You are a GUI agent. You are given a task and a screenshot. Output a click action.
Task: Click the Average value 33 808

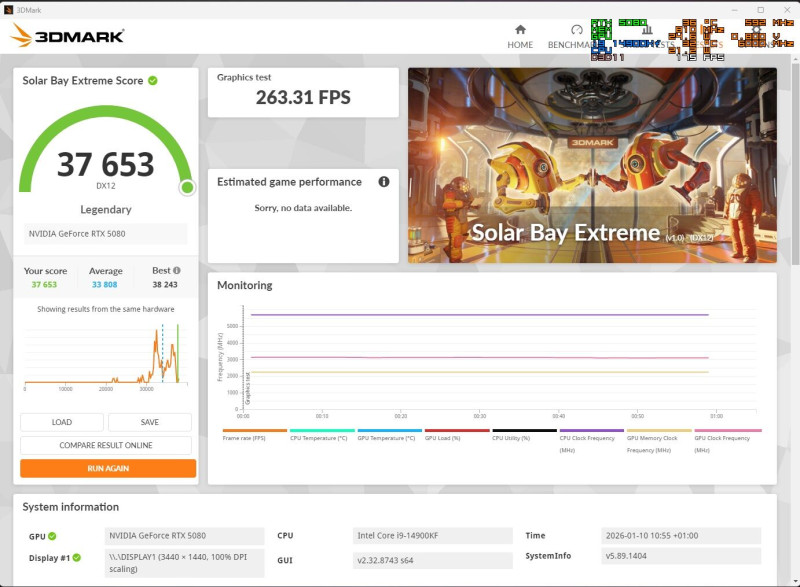click(105, 285)
